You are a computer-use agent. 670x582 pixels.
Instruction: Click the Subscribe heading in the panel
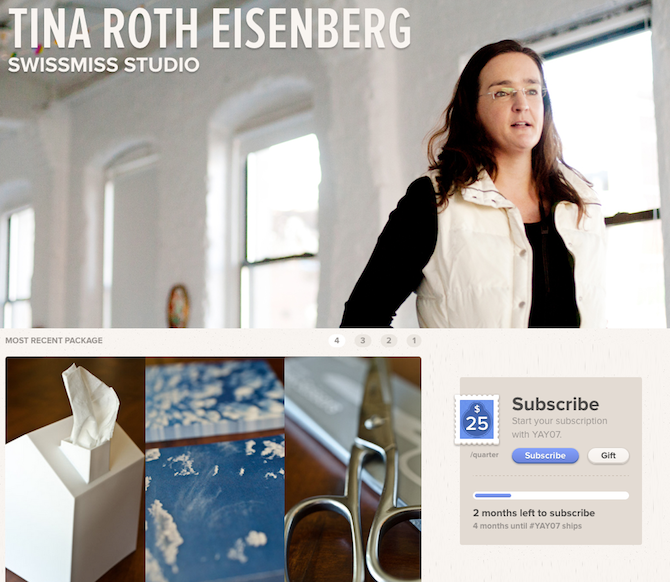555,404
